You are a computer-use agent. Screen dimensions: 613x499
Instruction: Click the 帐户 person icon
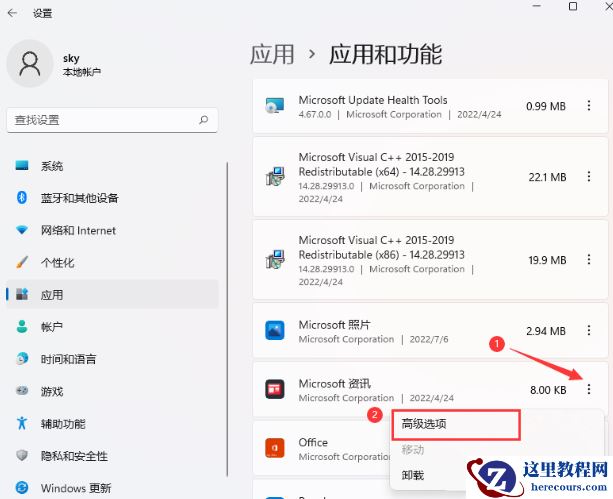click(22, 326)
